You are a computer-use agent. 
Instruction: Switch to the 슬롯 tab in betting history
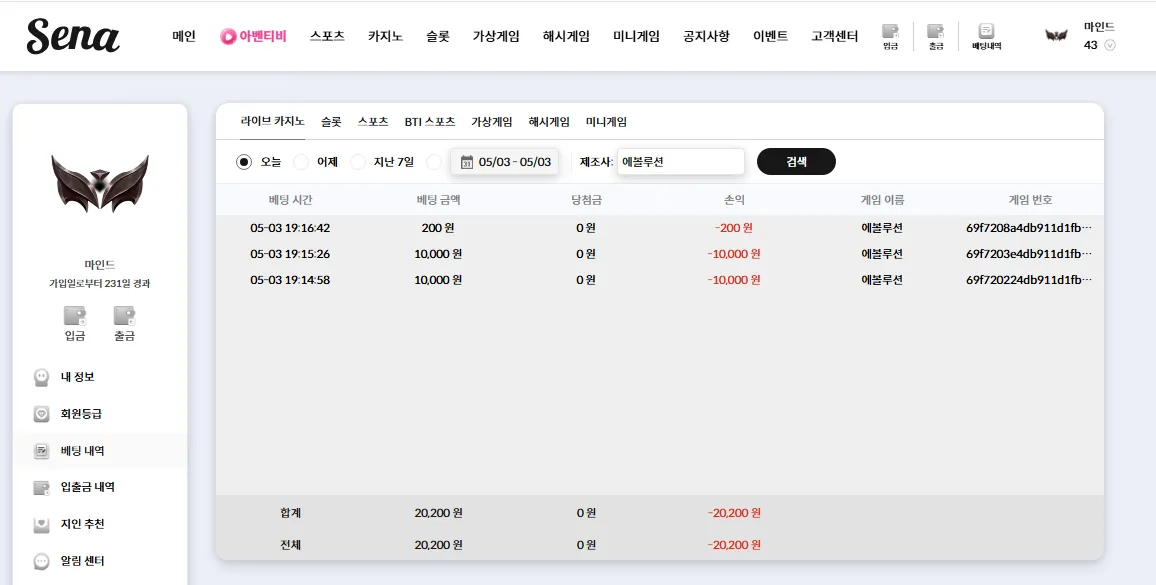pyautogui.click(x=331, y=122)
